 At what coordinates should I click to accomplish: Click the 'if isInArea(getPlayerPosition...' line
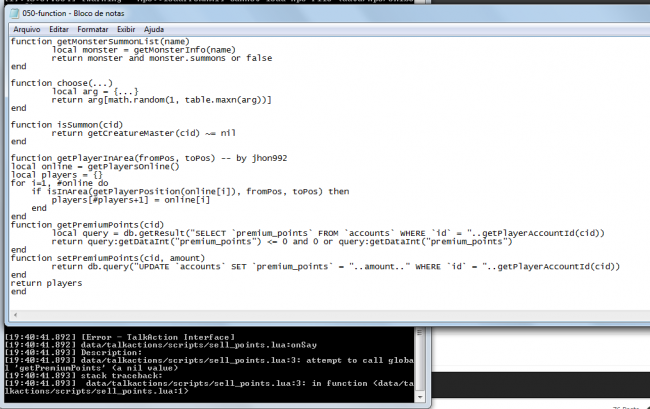pyautogui.click(x=190, y=191)
